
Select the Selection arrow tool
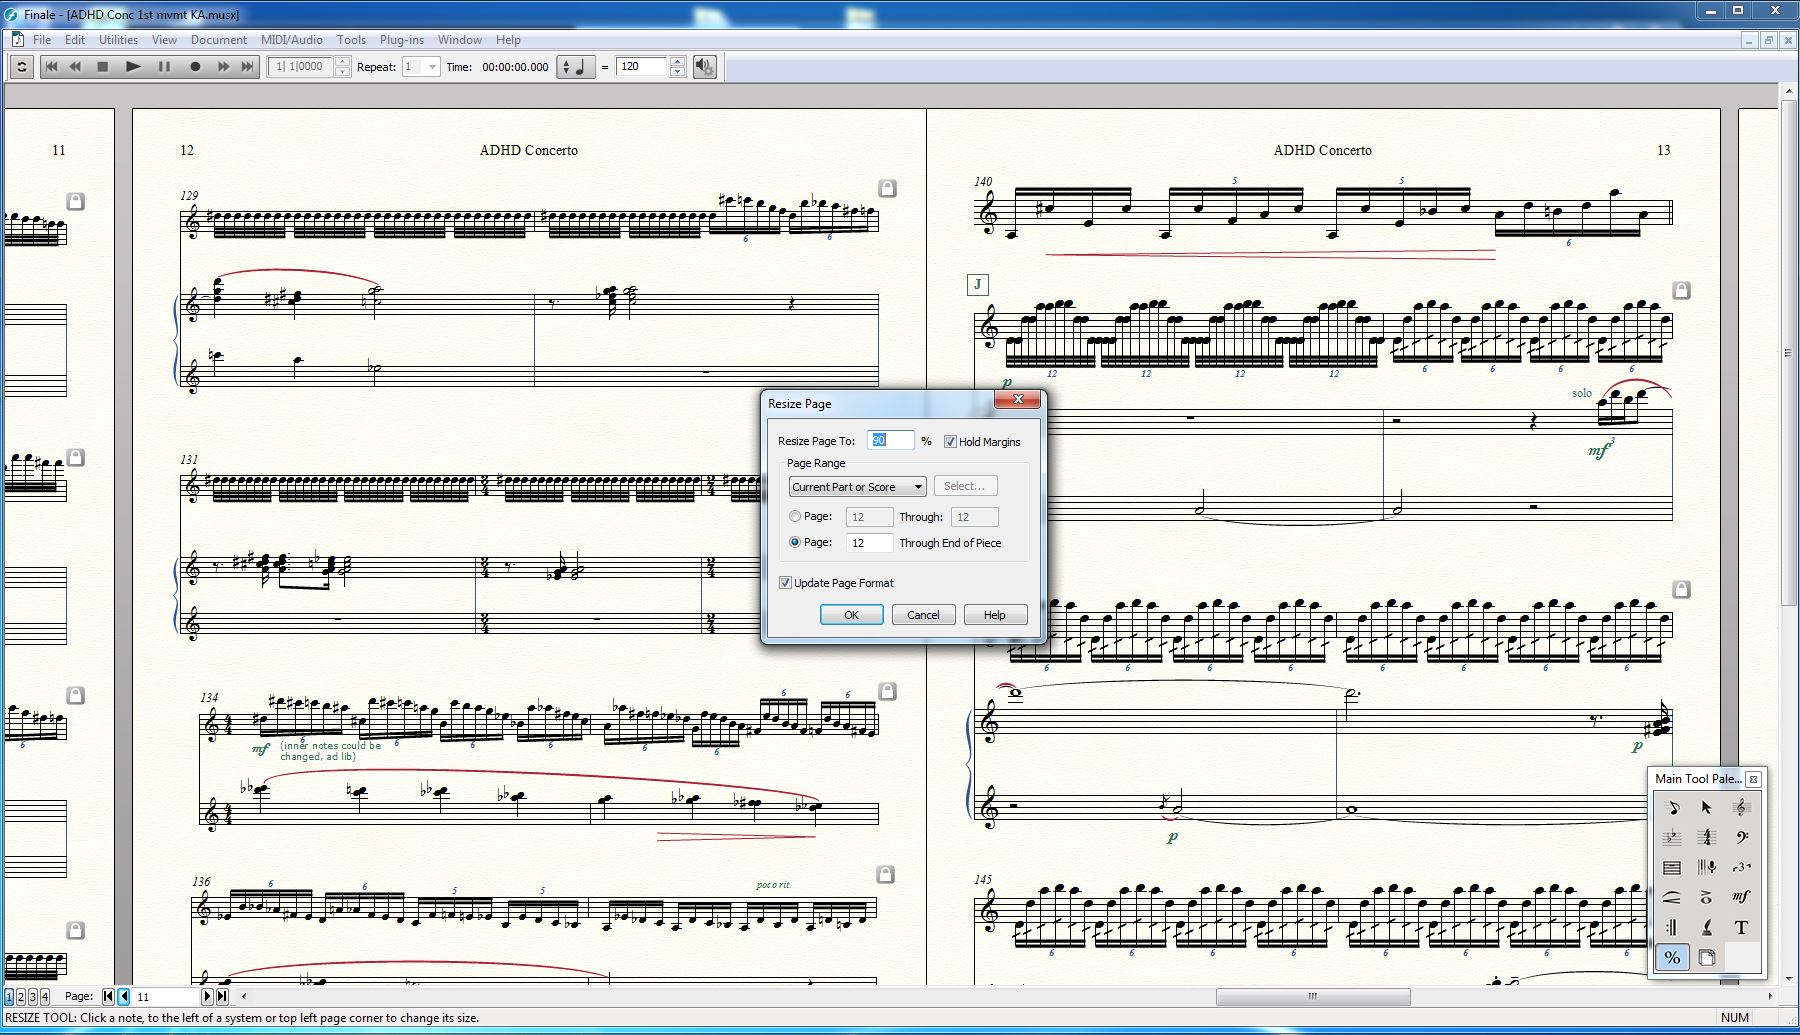tap(1707, 807)
